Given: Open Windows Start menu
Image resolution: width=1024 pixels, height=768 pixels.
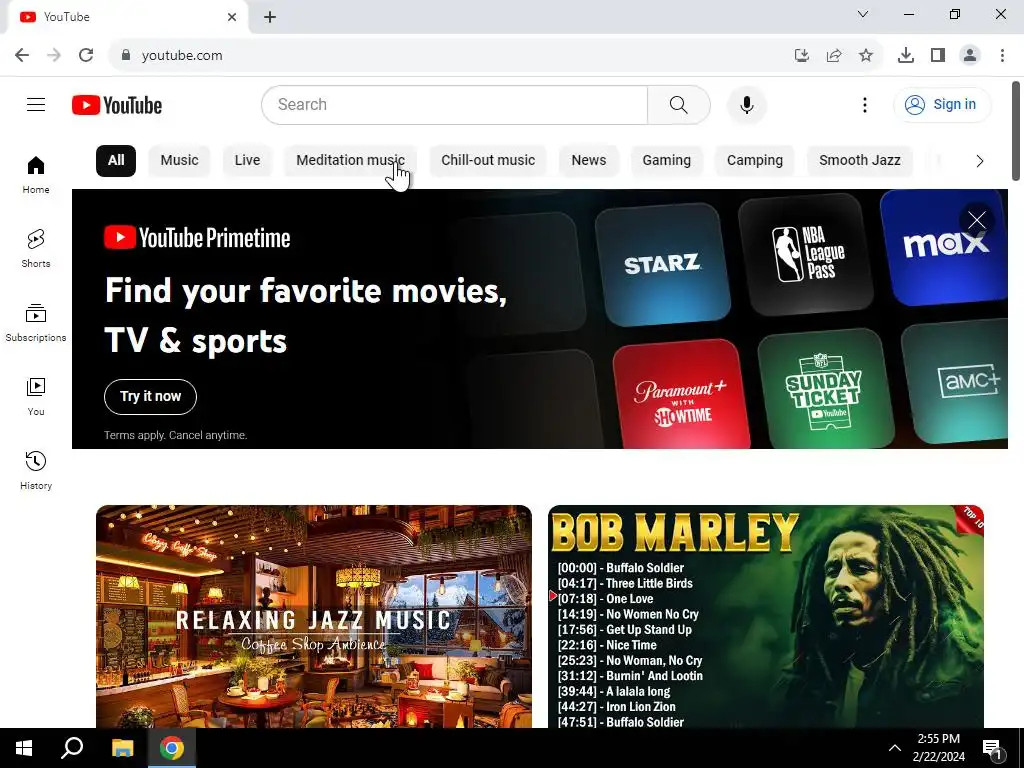Looking at the screenshot, I should coord(24,748).
